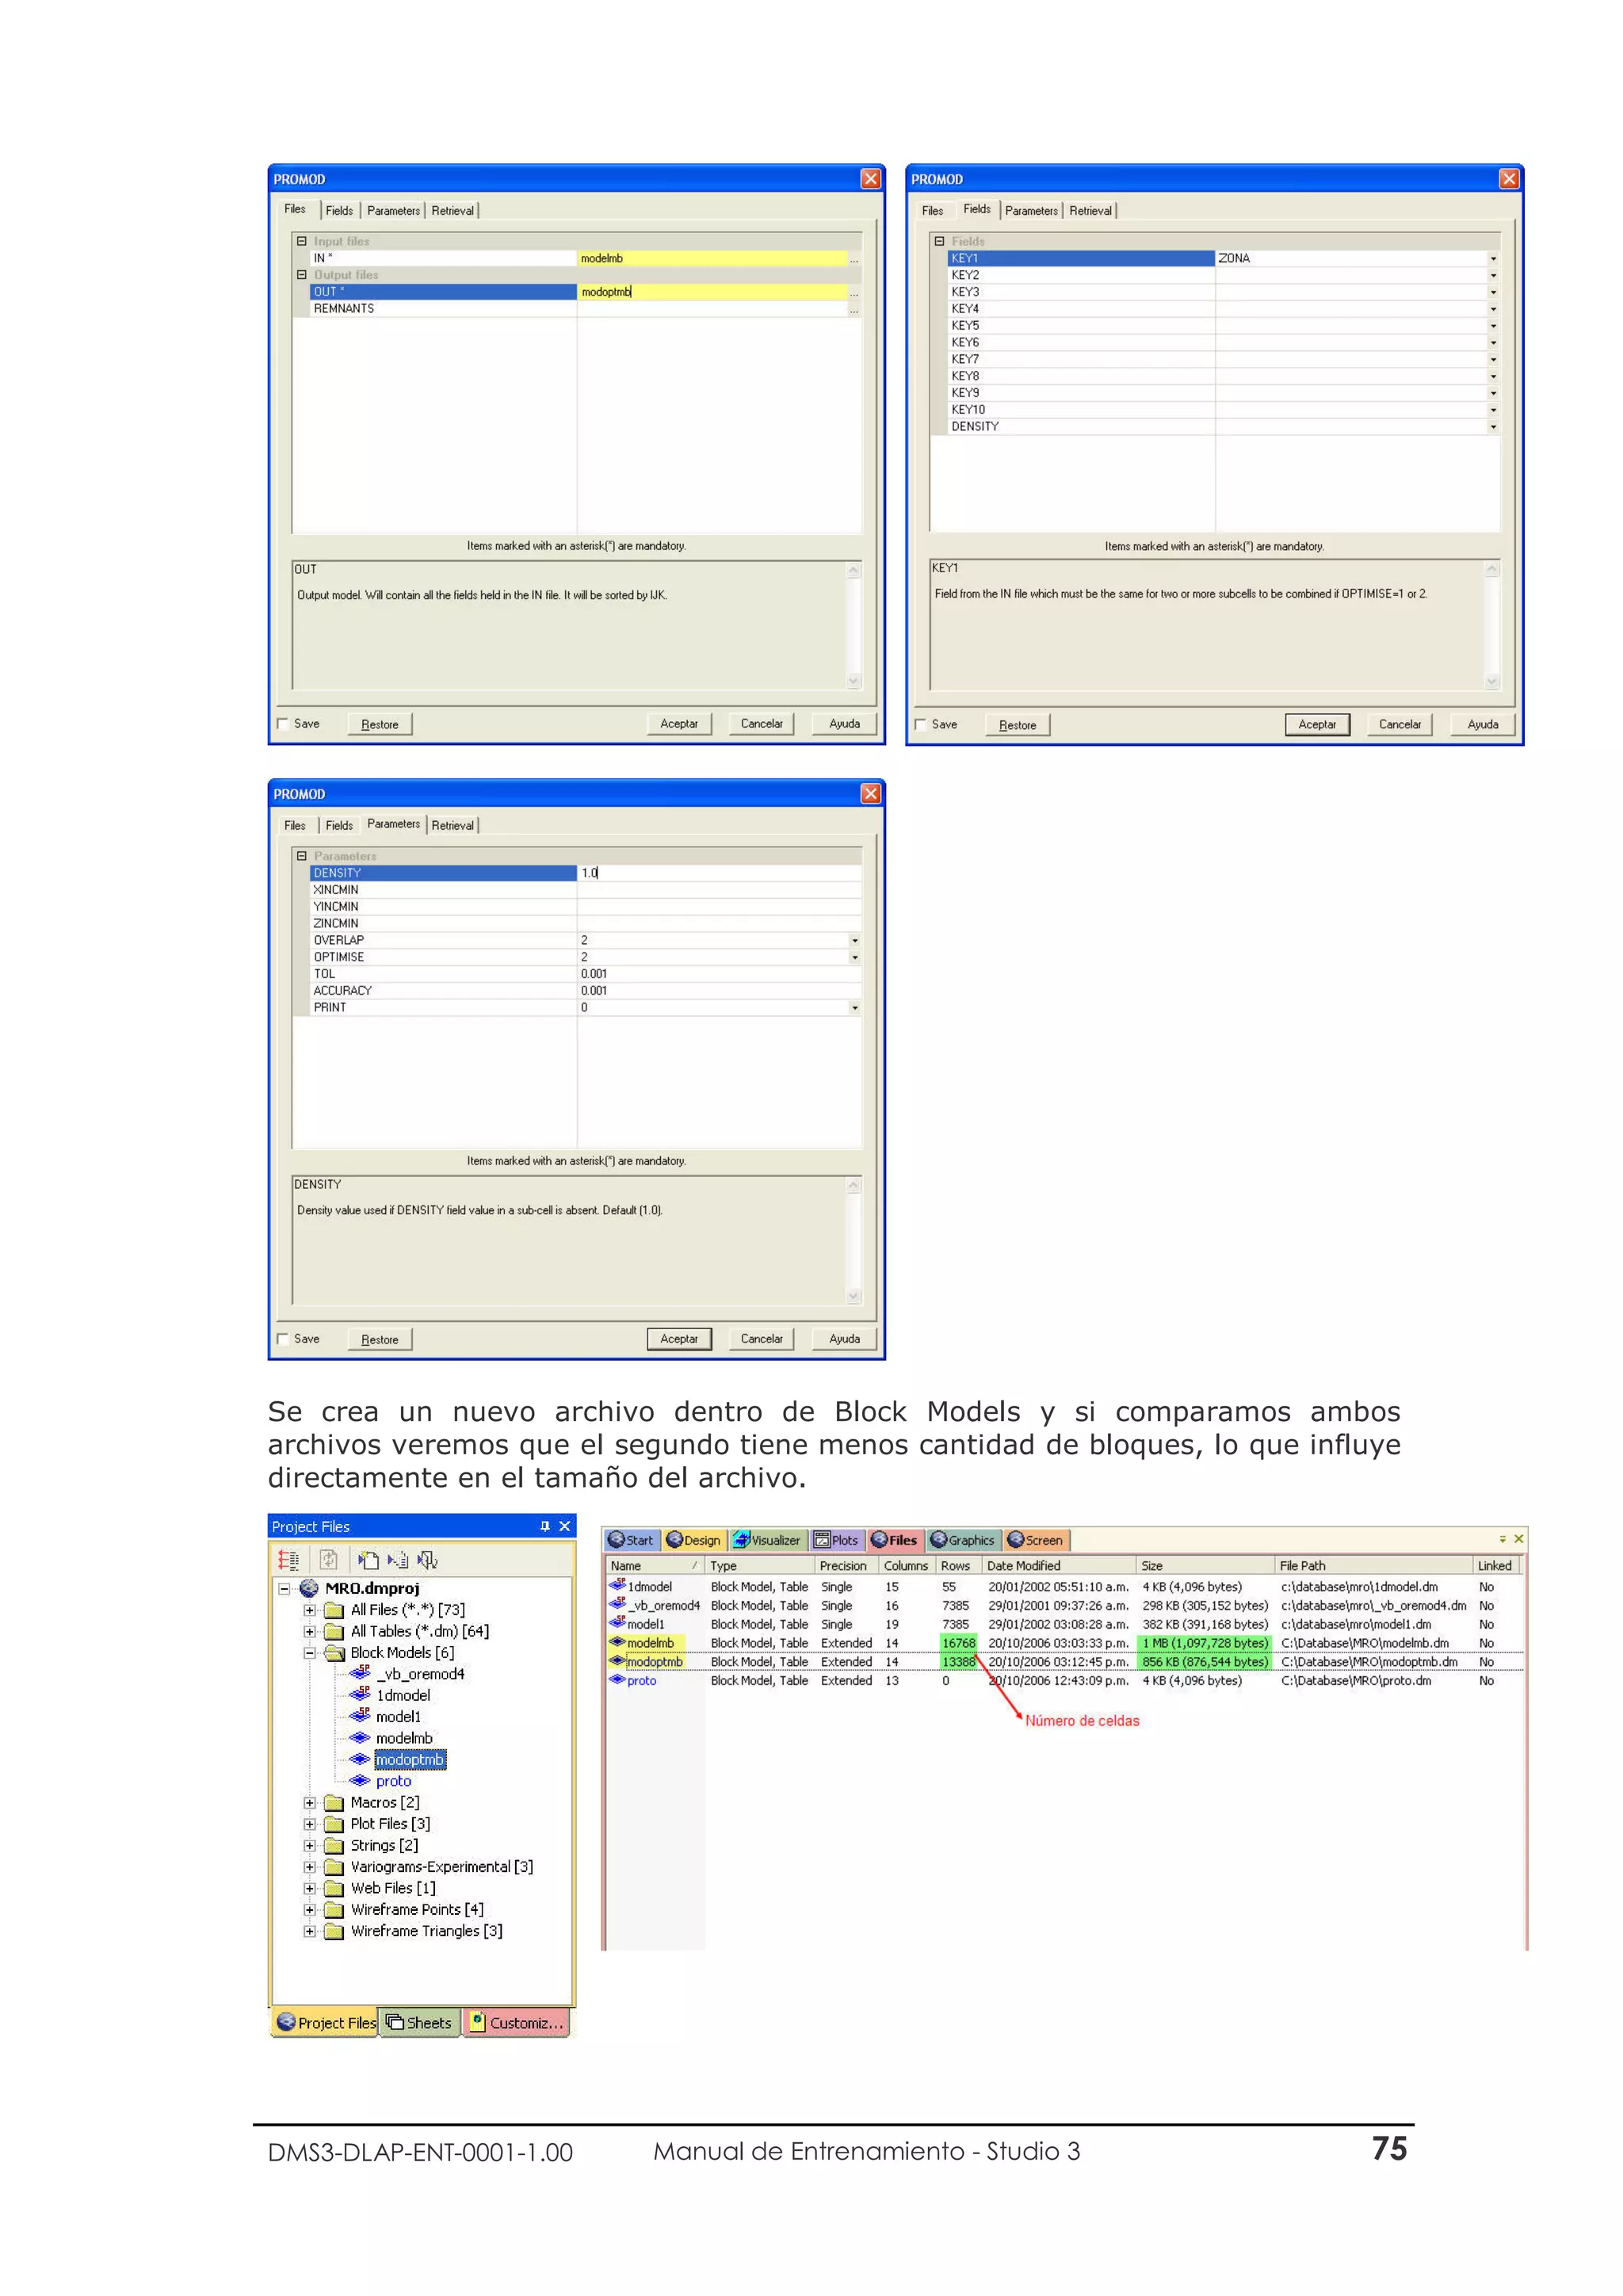1623x2296 pixels.
Task: Click Aceptar in the Fields PROMOD dialog
Action: [1317, 725]
